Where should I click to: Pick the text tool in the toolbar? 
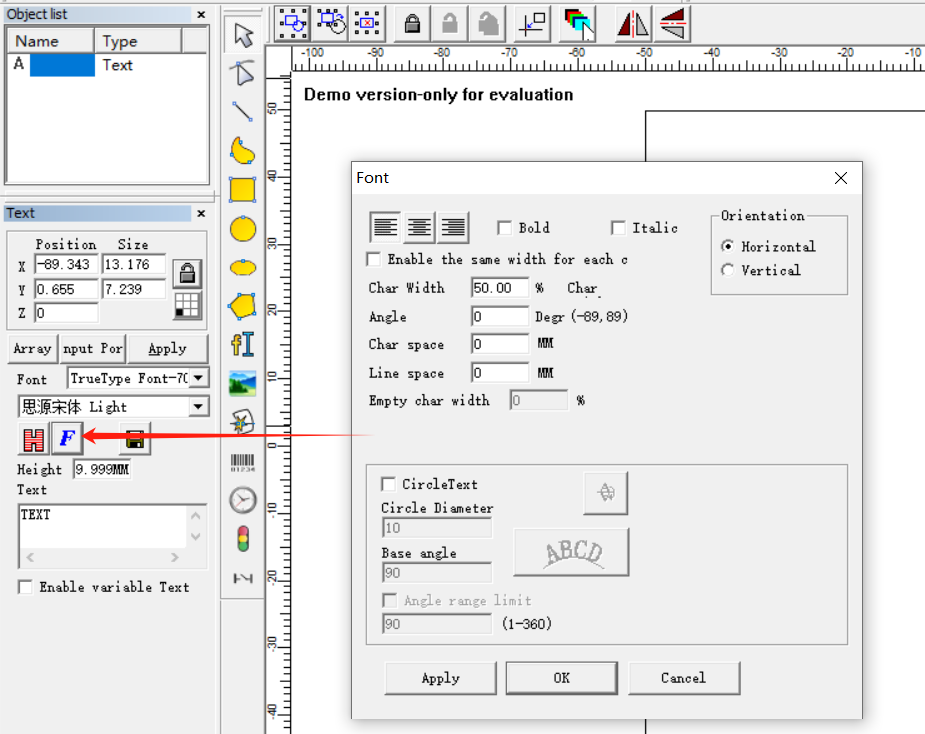click(x=242, y=345)
